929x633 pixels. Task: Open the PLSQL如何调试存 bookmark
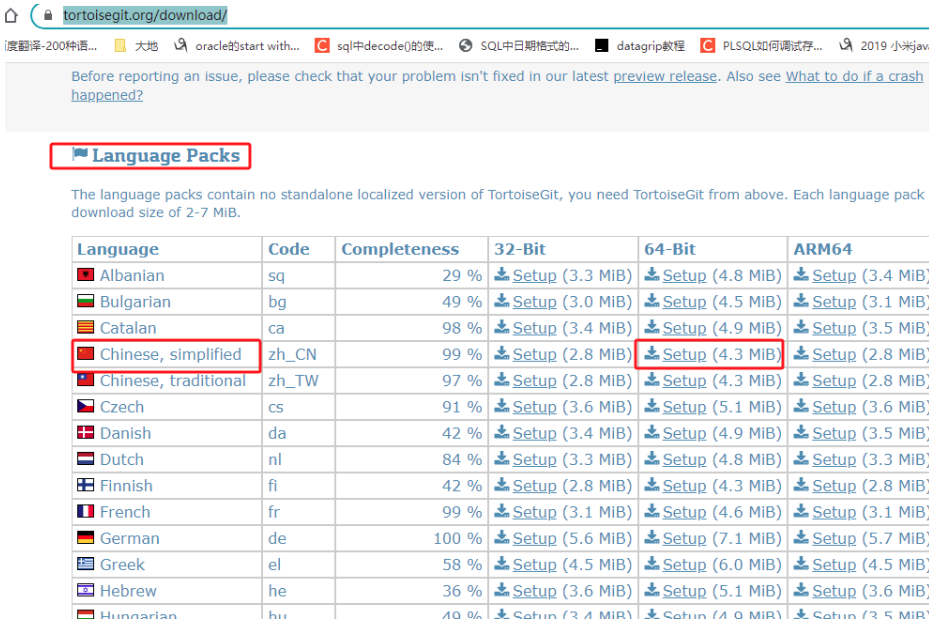(761, 46)
